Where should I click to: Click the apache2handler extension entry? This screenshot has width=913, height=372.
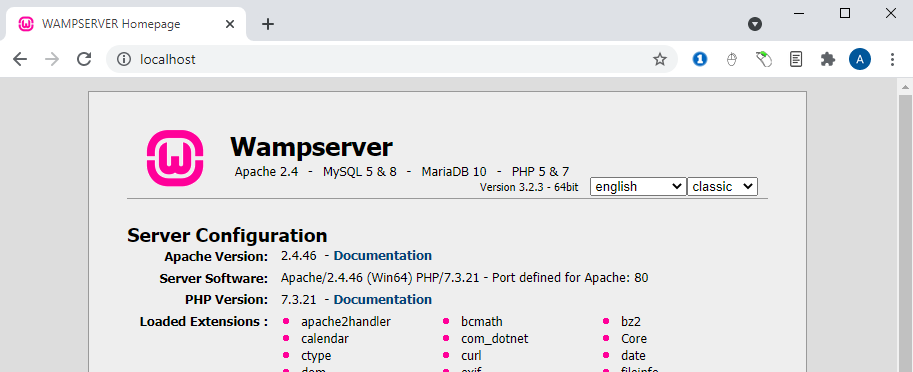click(346, 321)
